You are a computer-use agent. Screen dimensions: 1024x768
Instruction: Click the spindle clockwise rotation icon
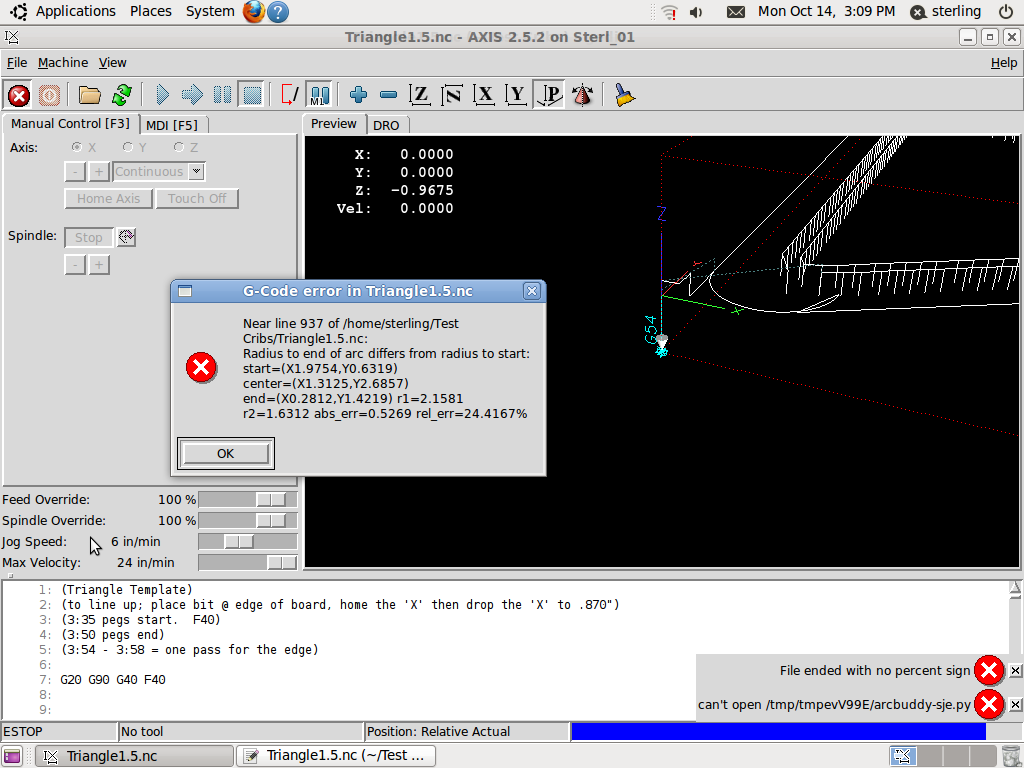pyautogui.click(x=126, y=237)
